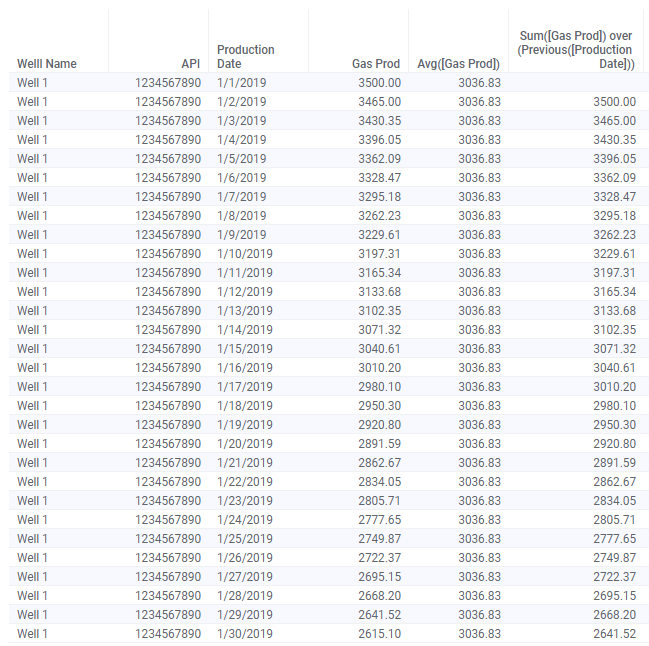The height and width of the screenshot is (646, 649).
Task: Select the Well 1 cell in the 1/25/2019 row
Action: click(x=32, y=540)
